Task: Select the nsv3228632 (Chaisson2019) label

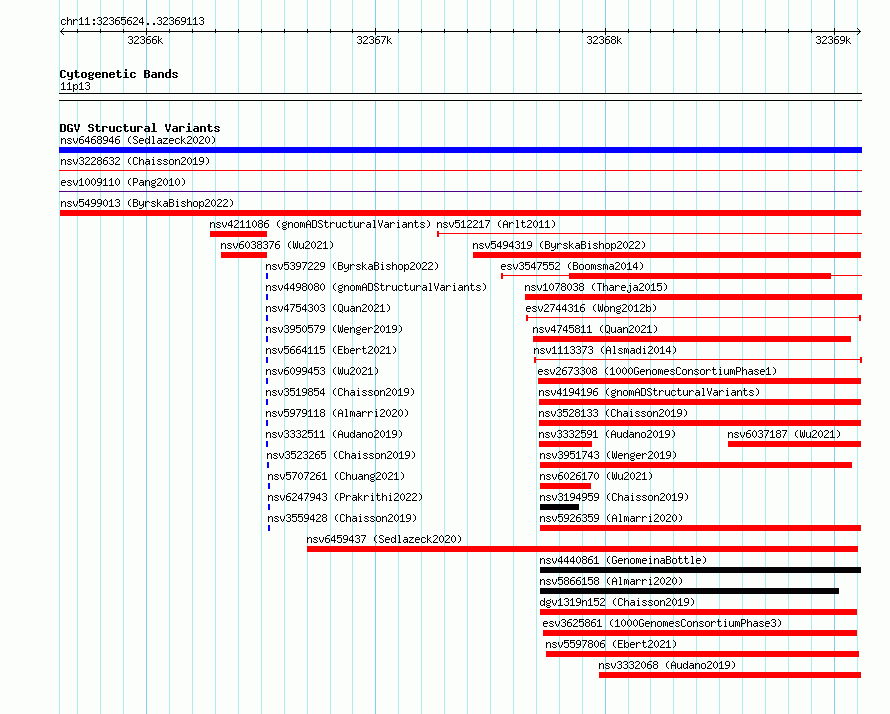Action: [x=135, y=161]
